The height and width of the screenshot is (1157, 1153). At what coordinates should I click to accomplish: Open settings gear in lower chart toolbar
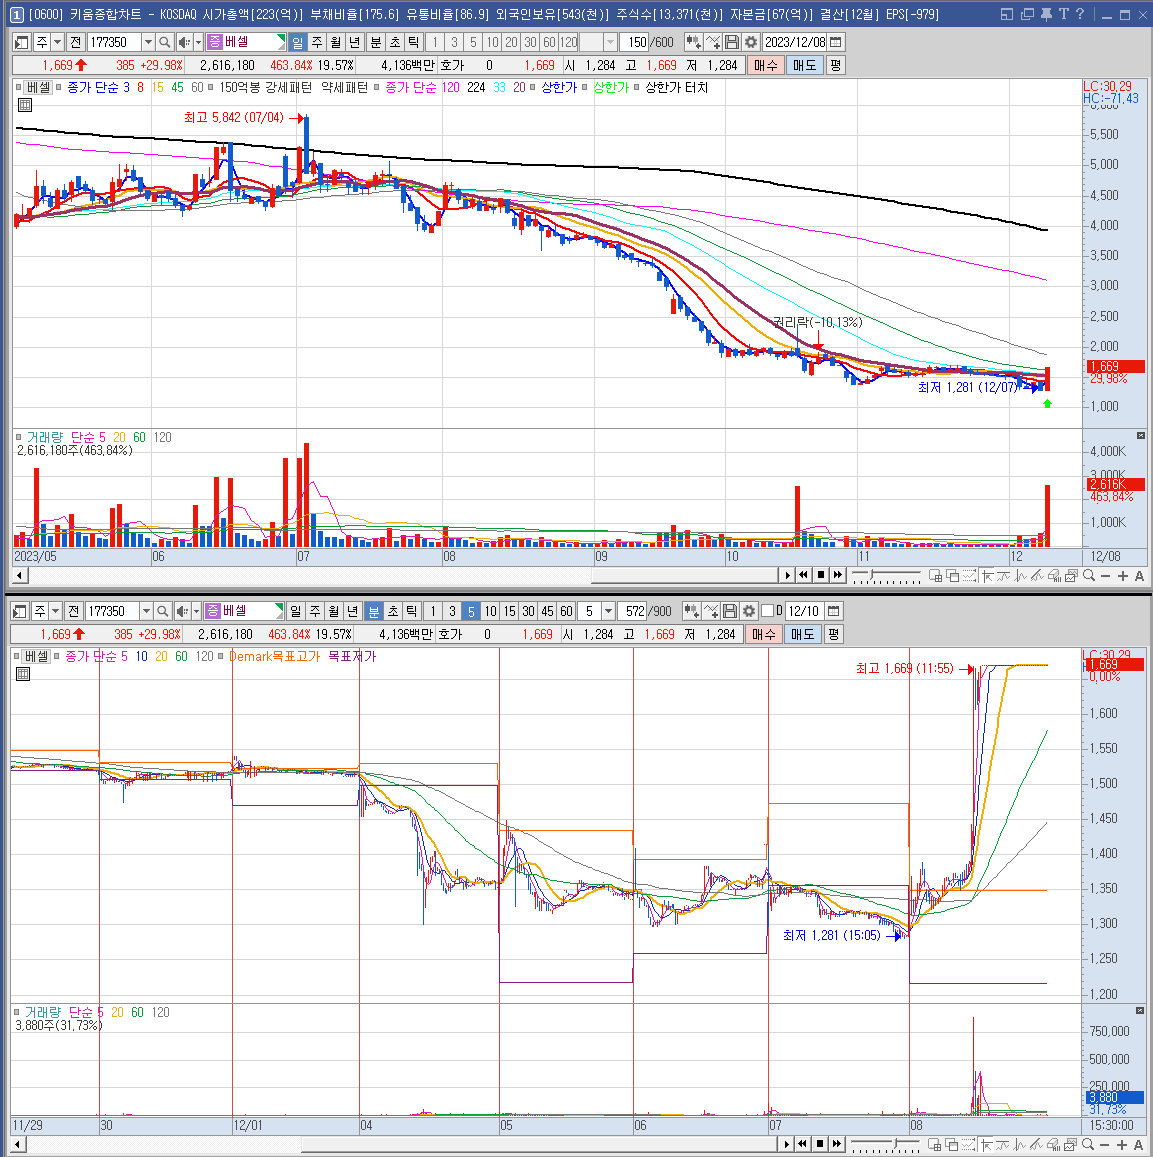click(749, 611)
